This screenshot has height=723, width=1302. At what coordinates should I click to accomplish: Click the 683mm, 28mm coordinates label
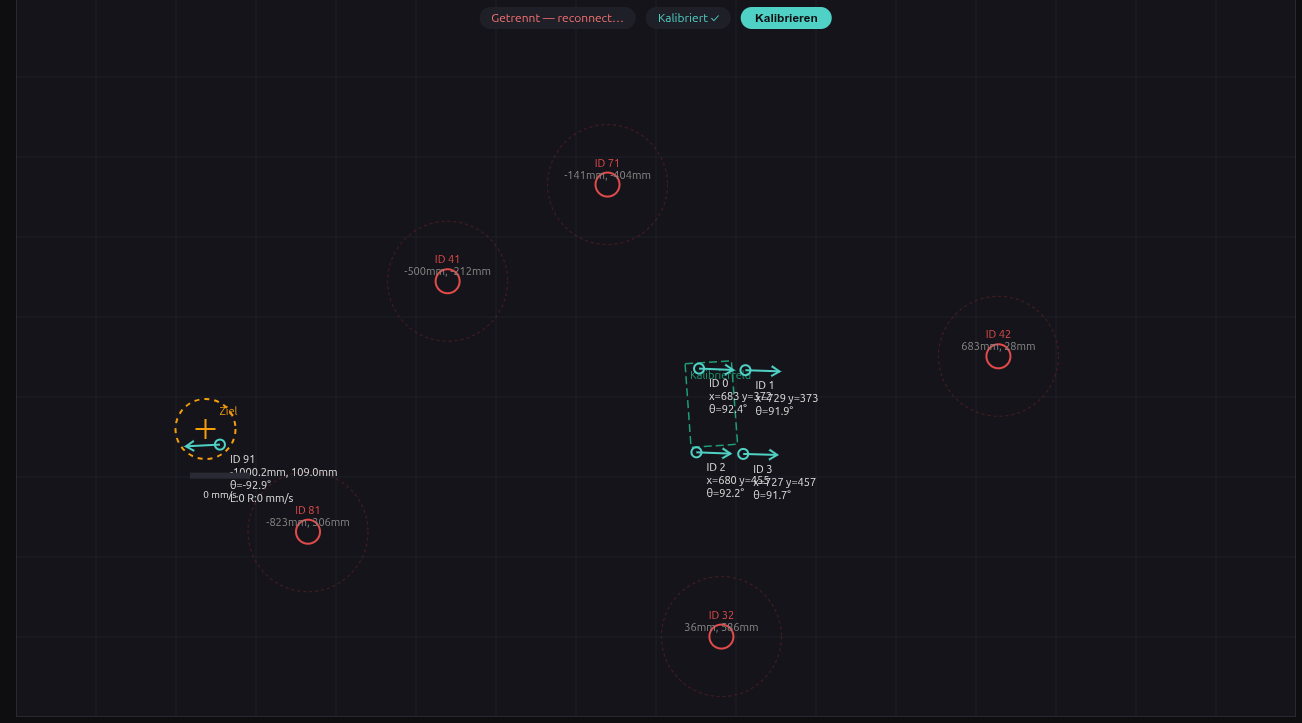[x=998, y=347]
